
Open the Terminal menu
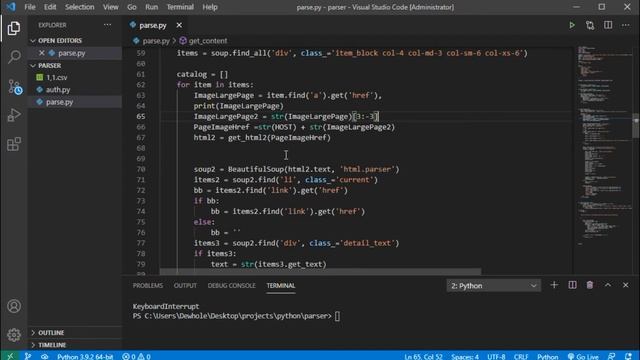(180, 7)
